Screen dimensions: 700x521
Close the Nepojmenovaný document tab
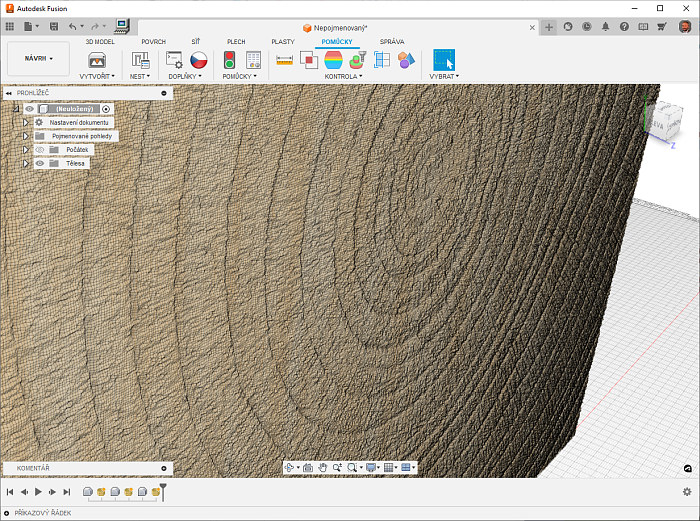[x=532, y=28]
